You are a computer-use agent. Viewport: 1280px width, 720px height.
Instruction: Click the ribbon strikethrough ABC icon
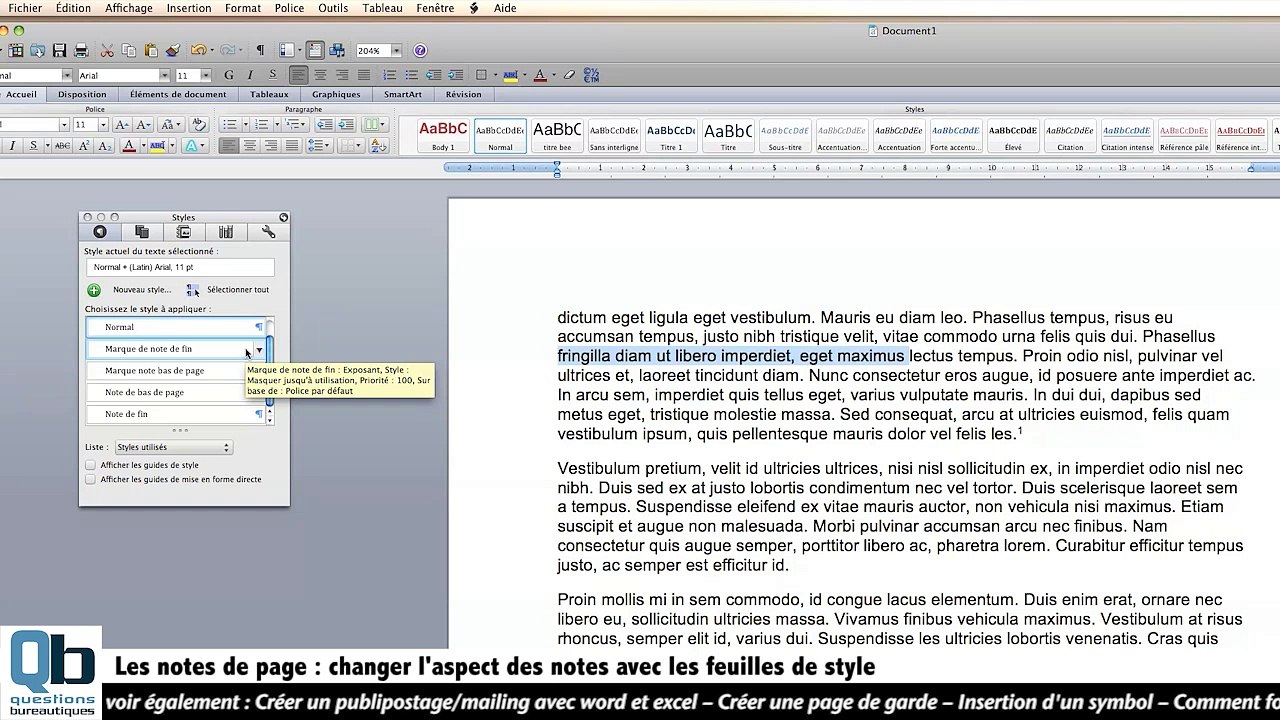62,146
